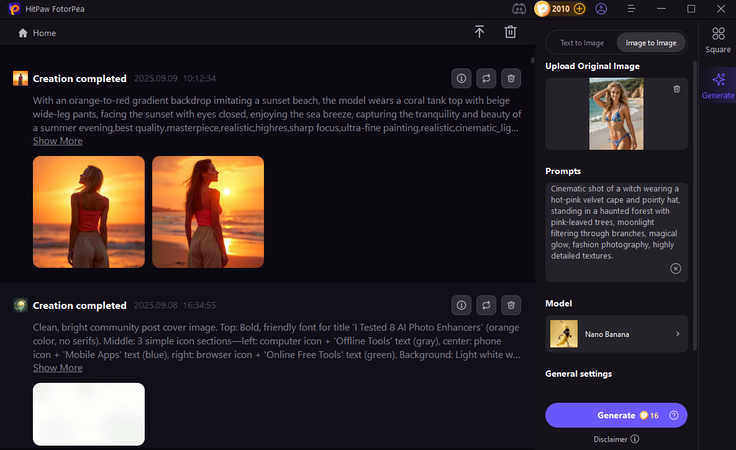This screenshot has height=450, width=736.
Task: Open the first sunset beach thumbnail
Action: pos(88,211)
